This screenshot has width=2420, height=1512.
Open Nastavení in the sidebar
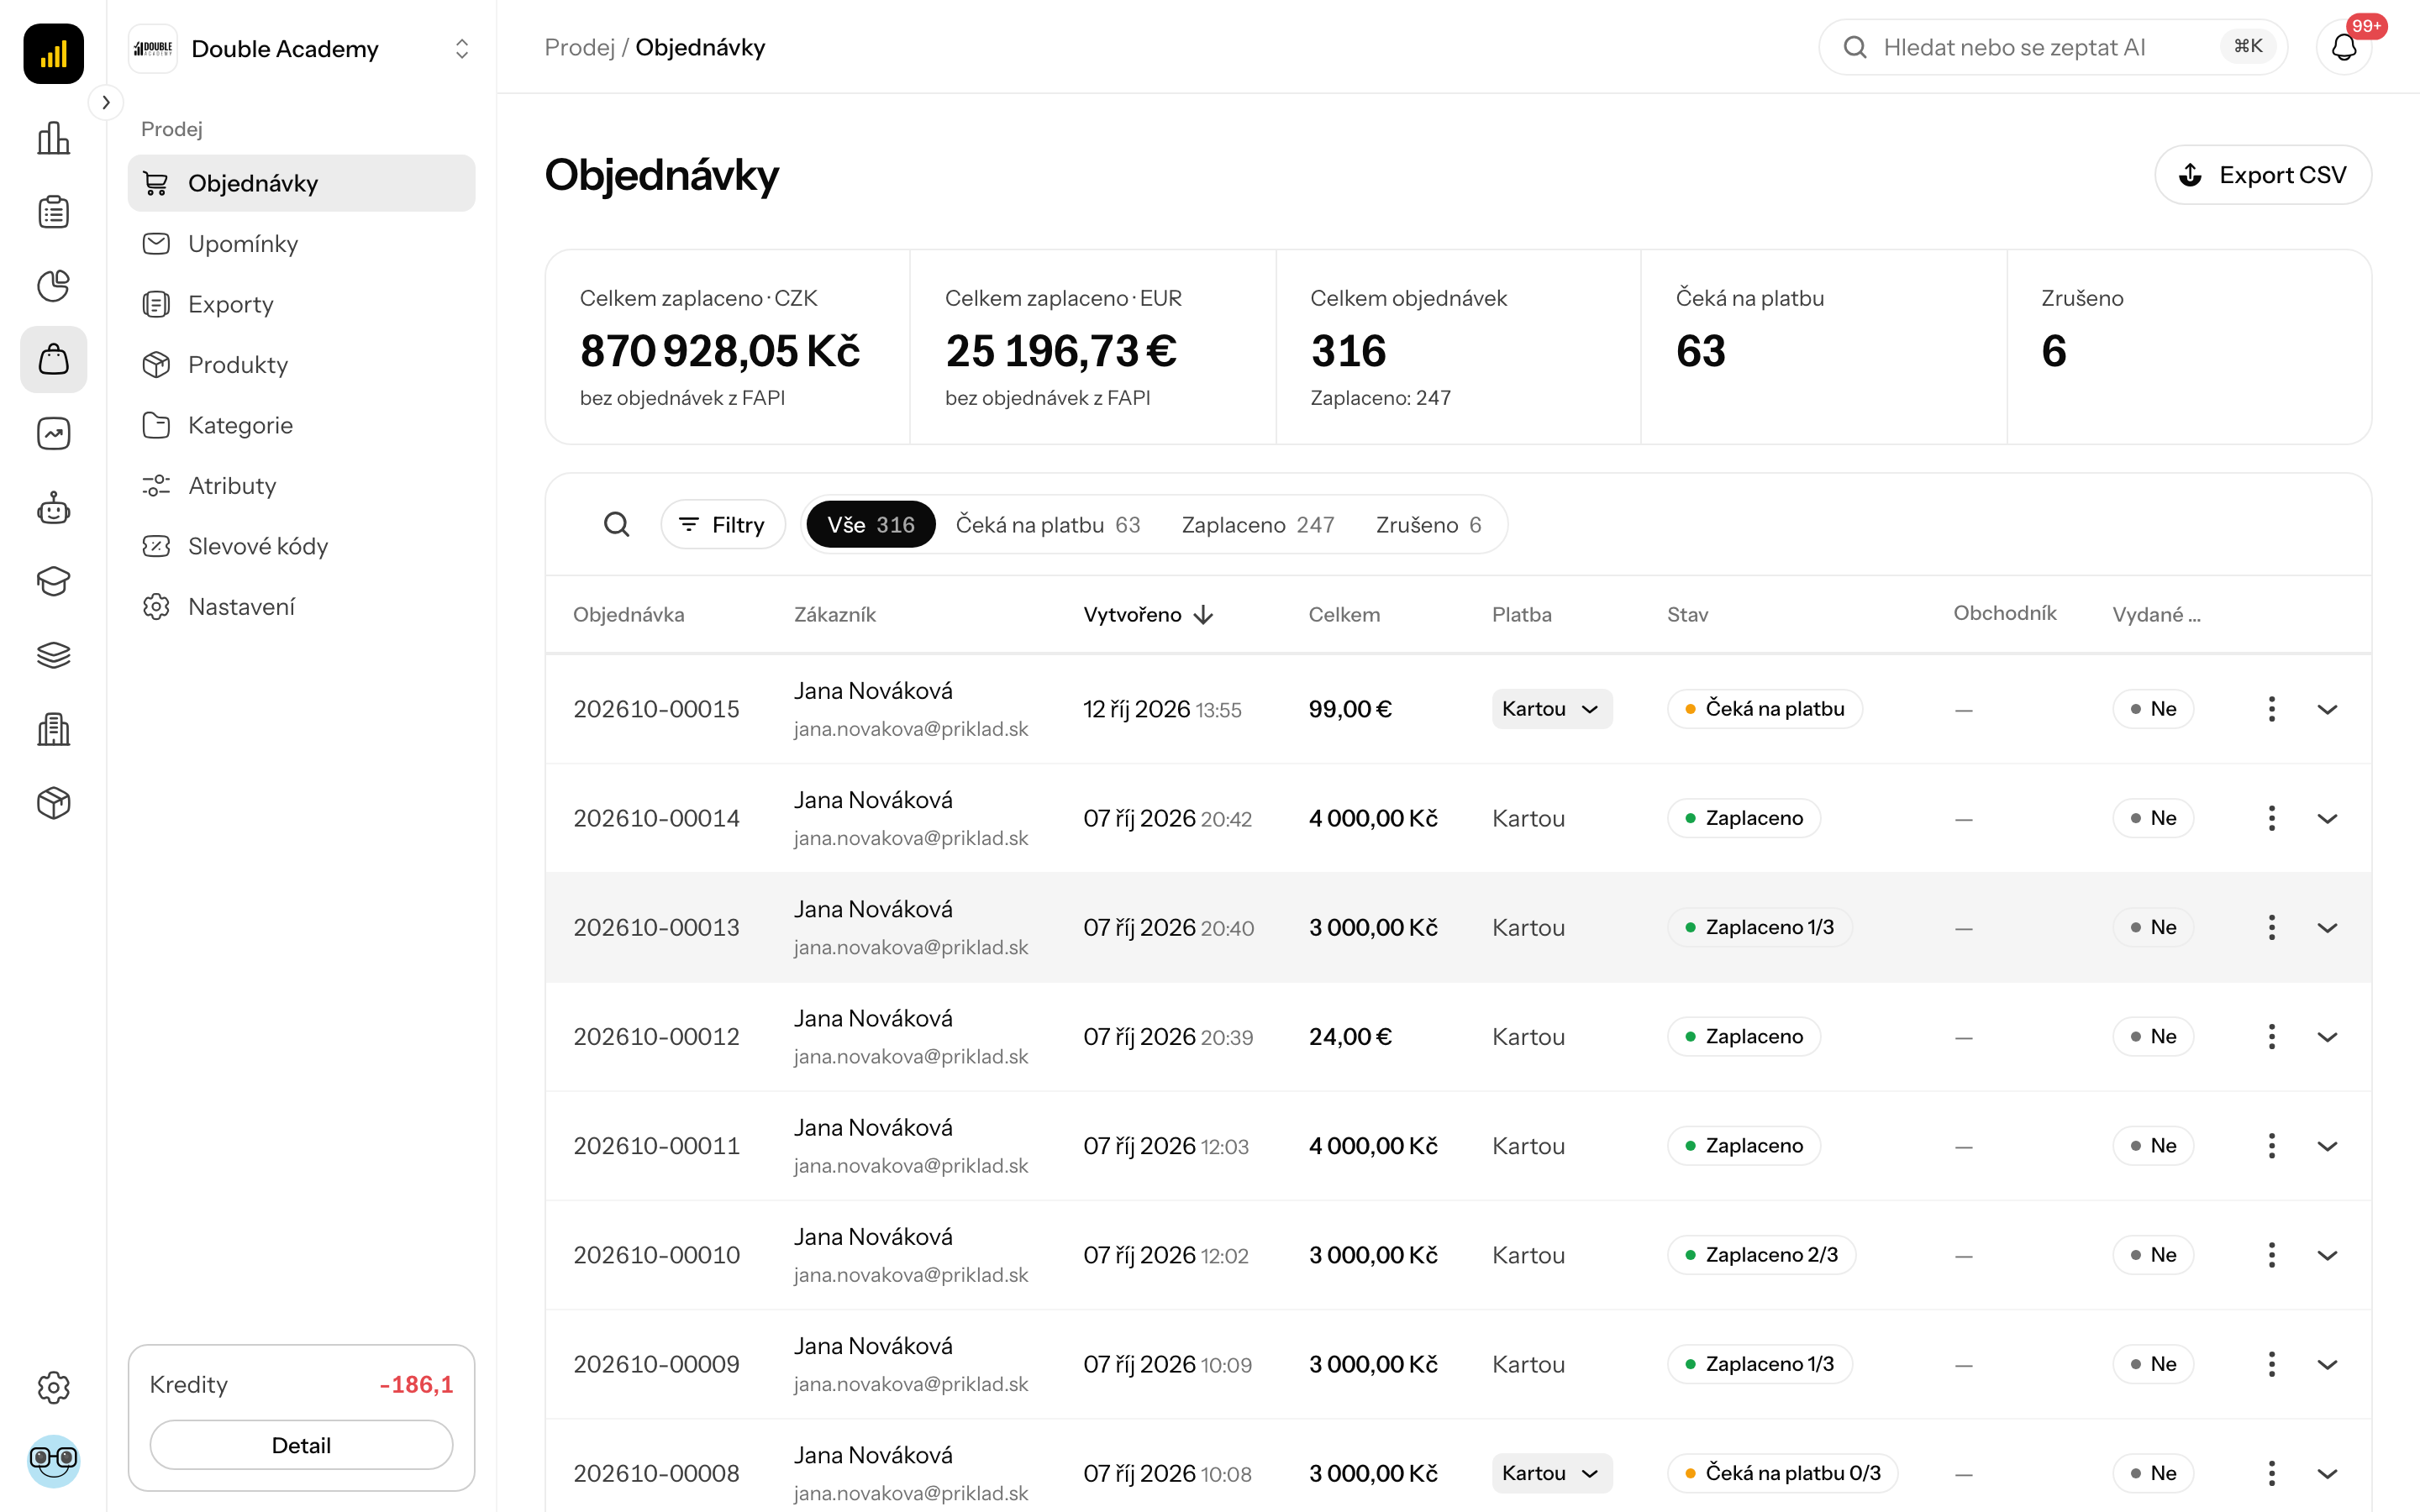pyautogui.click(x=301, y=606)
